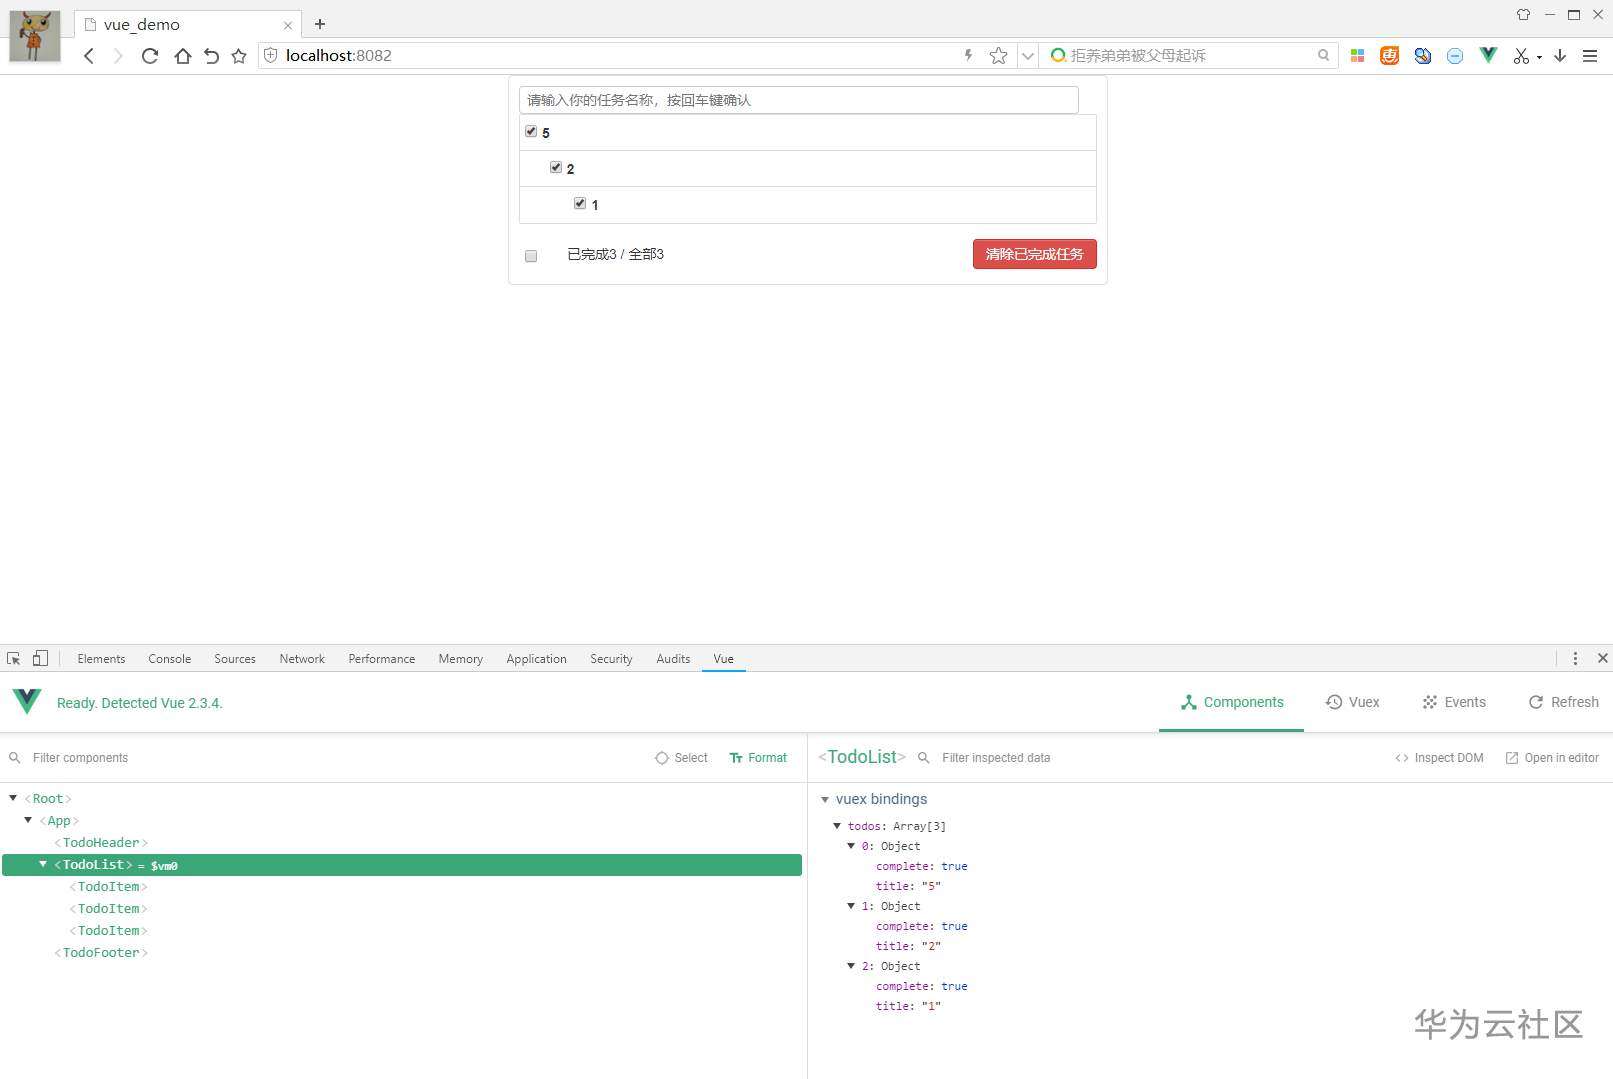Collapse the 0: Object entry

point(851,845)
